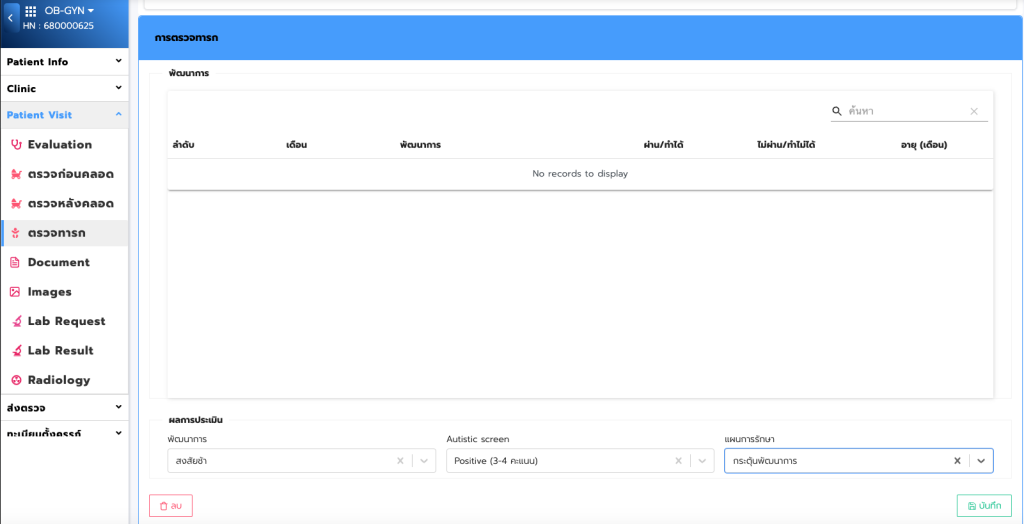Screen dimensions: 1024x524
Task: Clear the พัฒนาการ selection สงสัยช้า
Action: coord(400,461)
